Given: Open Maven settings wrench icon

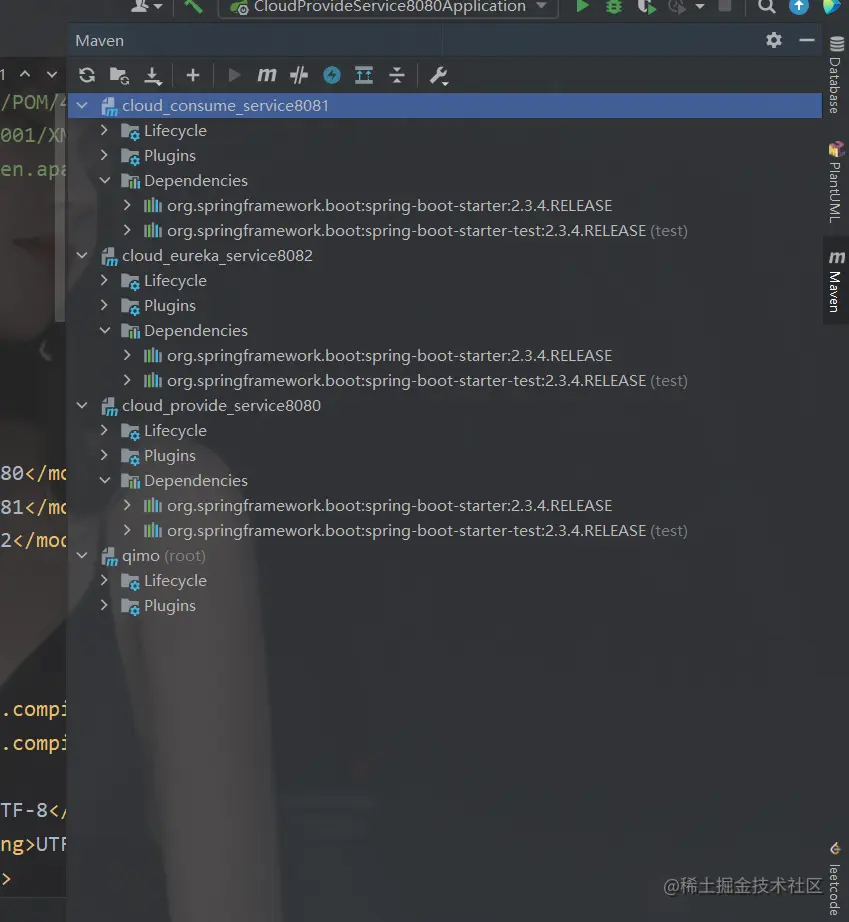Looking at the screenshot, I should click(x=439, y=76).
